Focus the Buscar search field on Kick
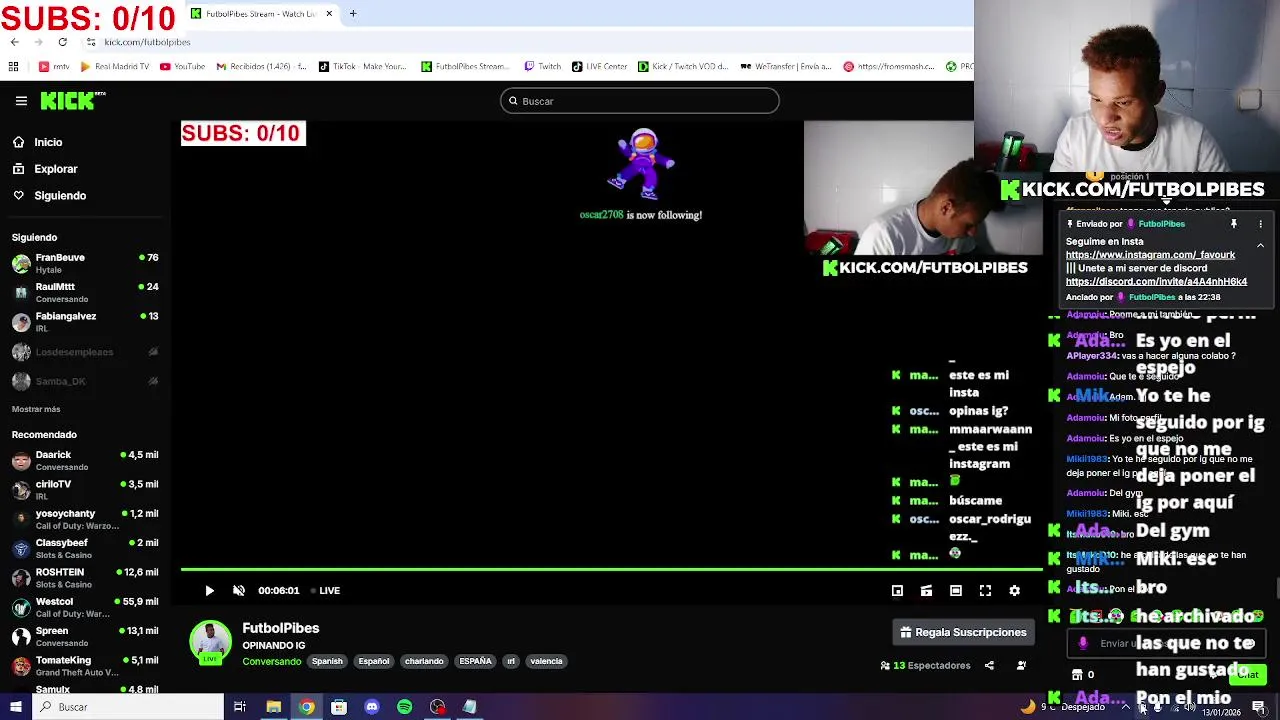Screen dimensions: 1280x720 click(x=640, y=101)
